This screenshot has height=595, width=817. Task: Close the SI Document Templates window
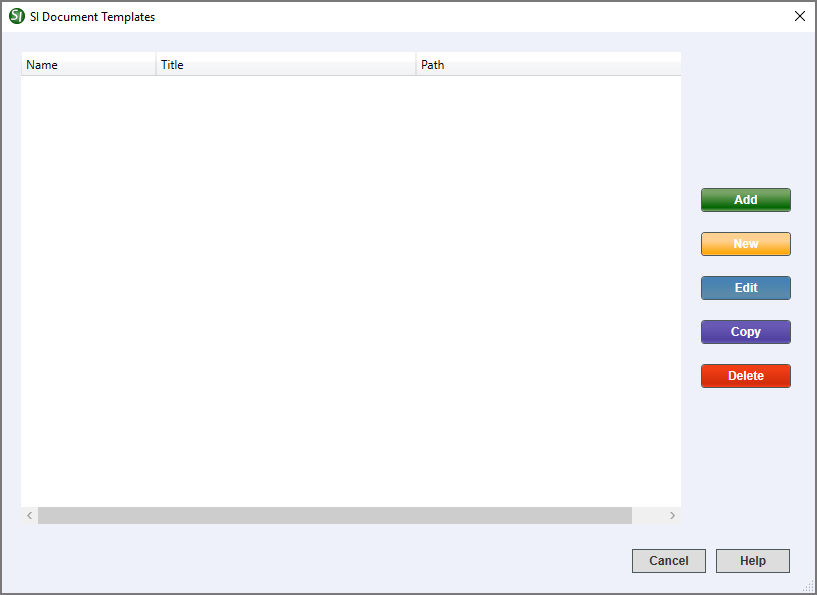pyautogui.click(x=800, y=16)
